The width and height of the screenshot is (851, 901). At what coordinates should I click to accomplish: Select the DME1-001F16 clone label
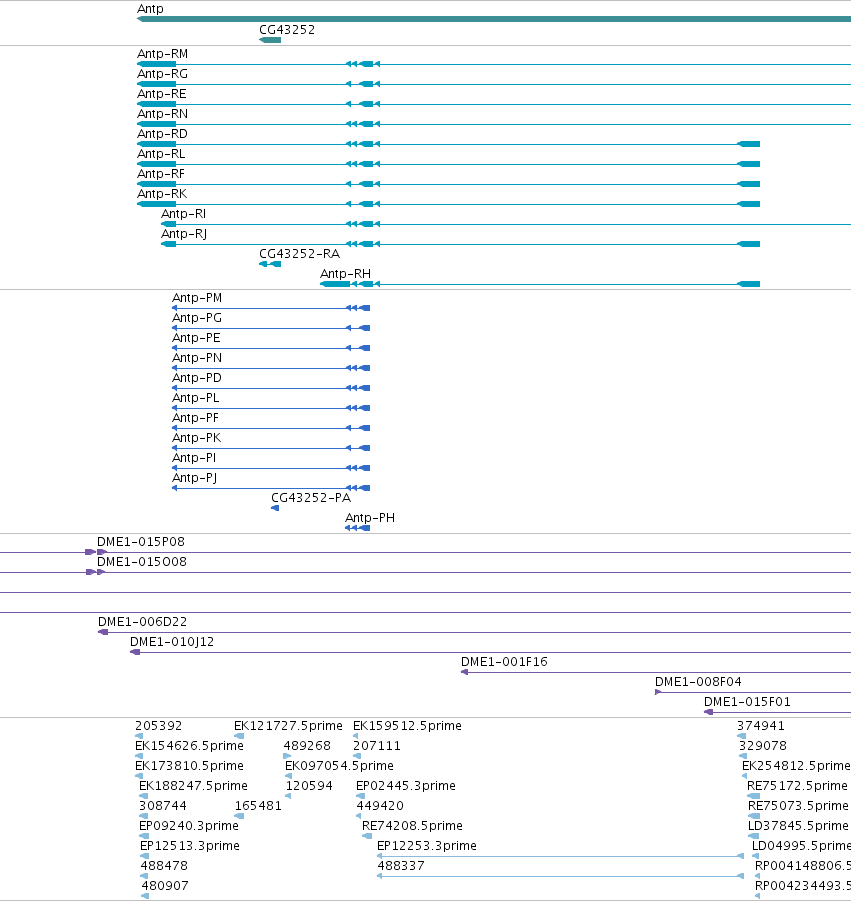(505, 662)
